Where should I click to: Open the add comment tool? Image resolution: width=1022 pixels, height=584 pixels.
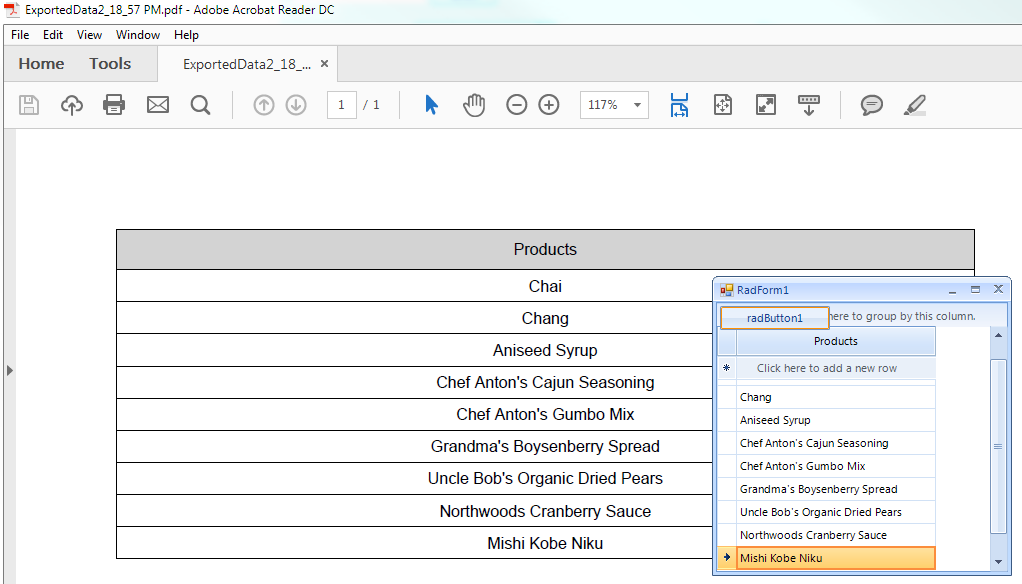point(872,105)
